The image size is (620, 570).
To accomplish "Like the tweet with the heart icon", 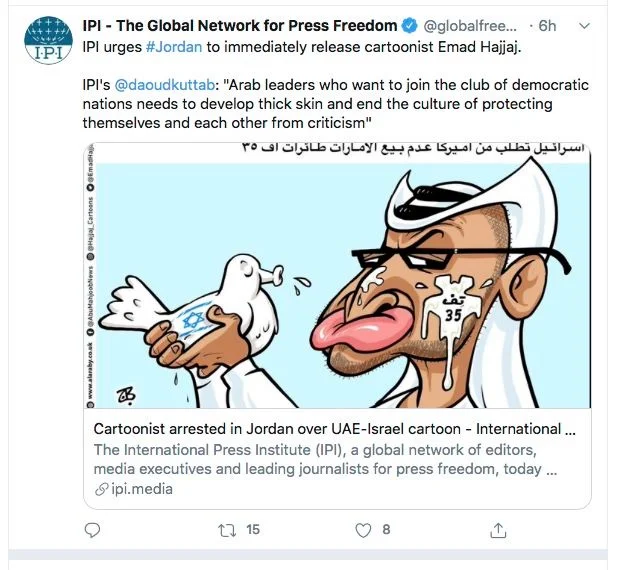I will click(364, 530).
